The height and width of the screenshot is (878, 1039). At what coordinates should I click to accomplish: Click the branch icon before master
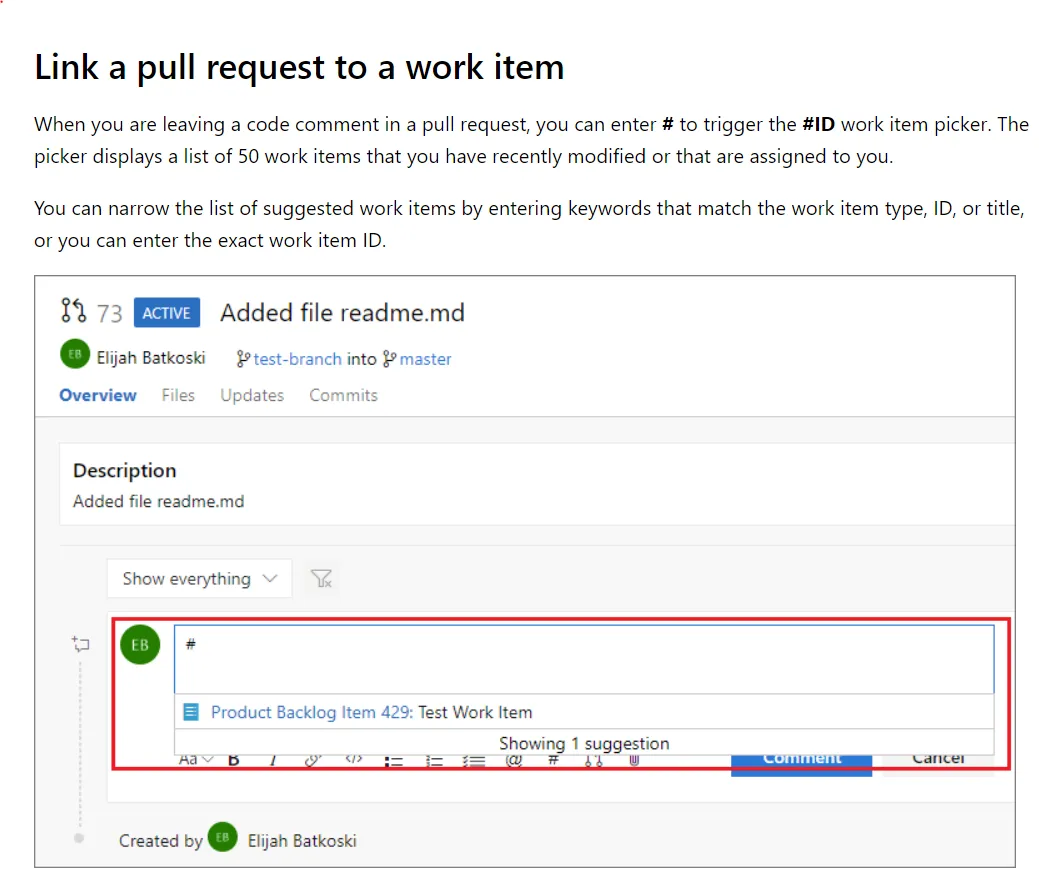click(x=390, y=359)
